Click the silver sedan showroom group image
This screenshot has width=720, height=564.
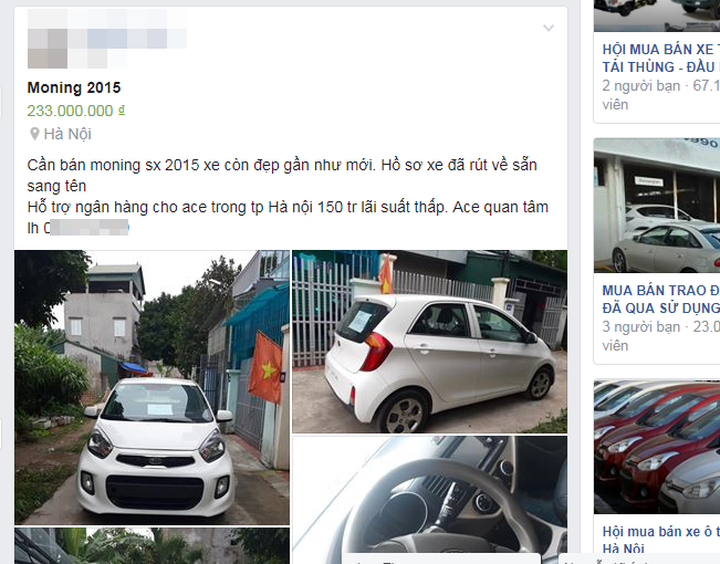click(x=657, y=205)
